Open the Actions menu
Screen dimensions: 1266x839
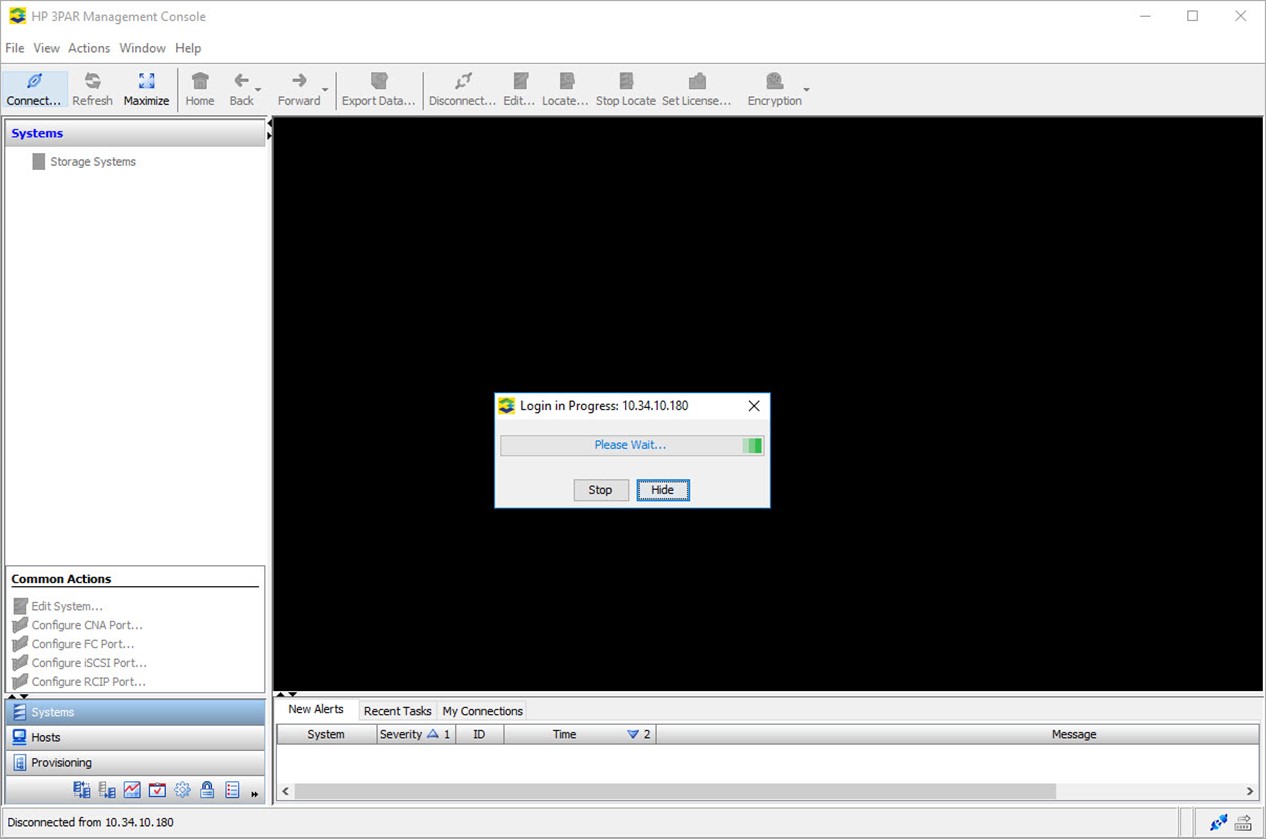tap(89, 48)
